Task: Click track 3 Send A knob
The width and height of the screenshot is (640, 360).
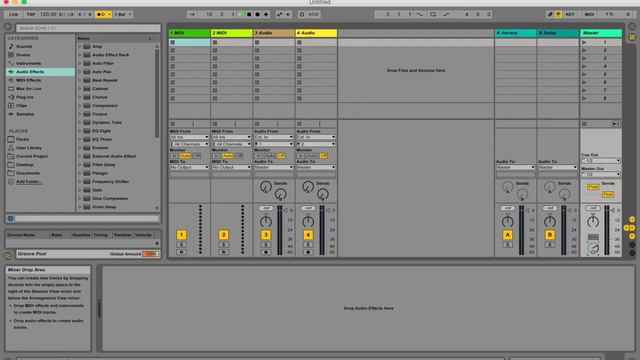Action: (266, 187)
